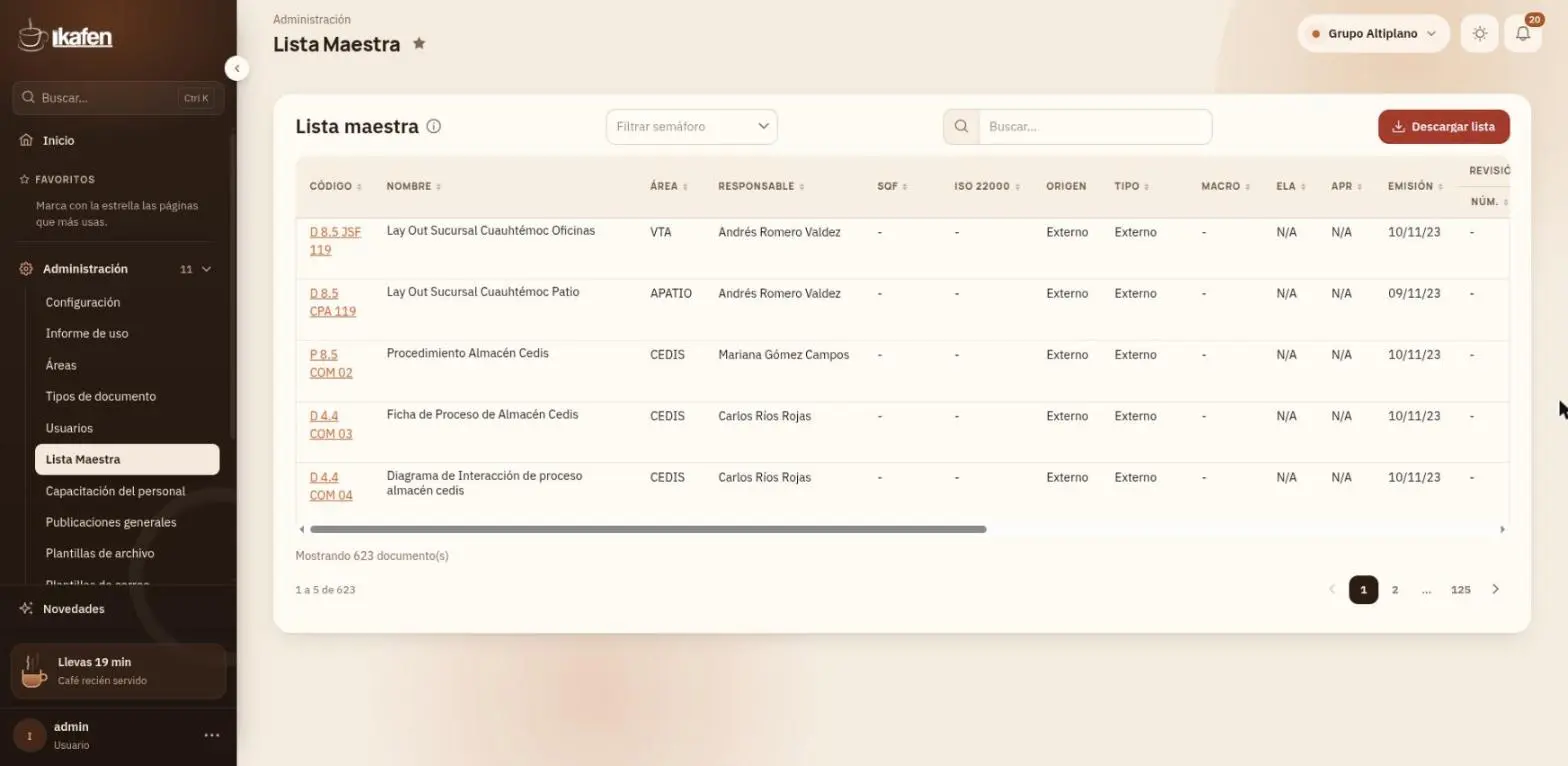The height and width of the screenshot is (766, 1568).
Task: Click the magnifier icon in table search
Action: tap(961, 127)
